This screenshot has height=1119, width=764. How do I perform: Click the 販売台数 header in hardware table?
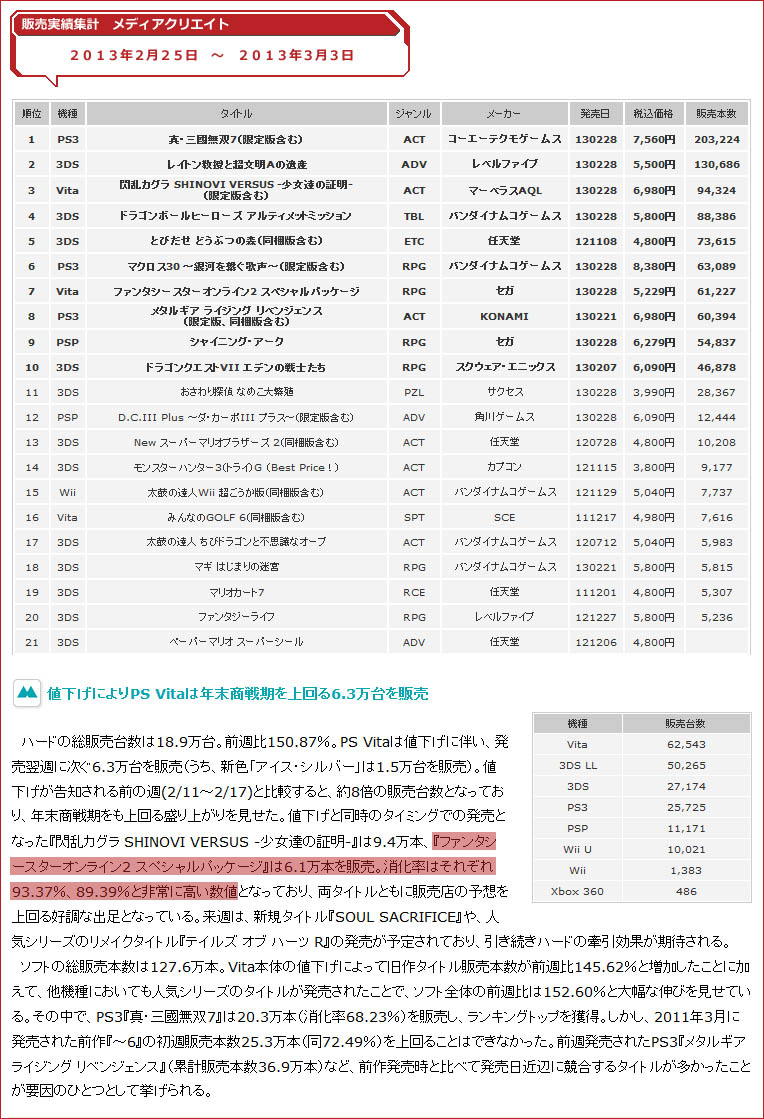pyautogui.click(x=686, y=724)
